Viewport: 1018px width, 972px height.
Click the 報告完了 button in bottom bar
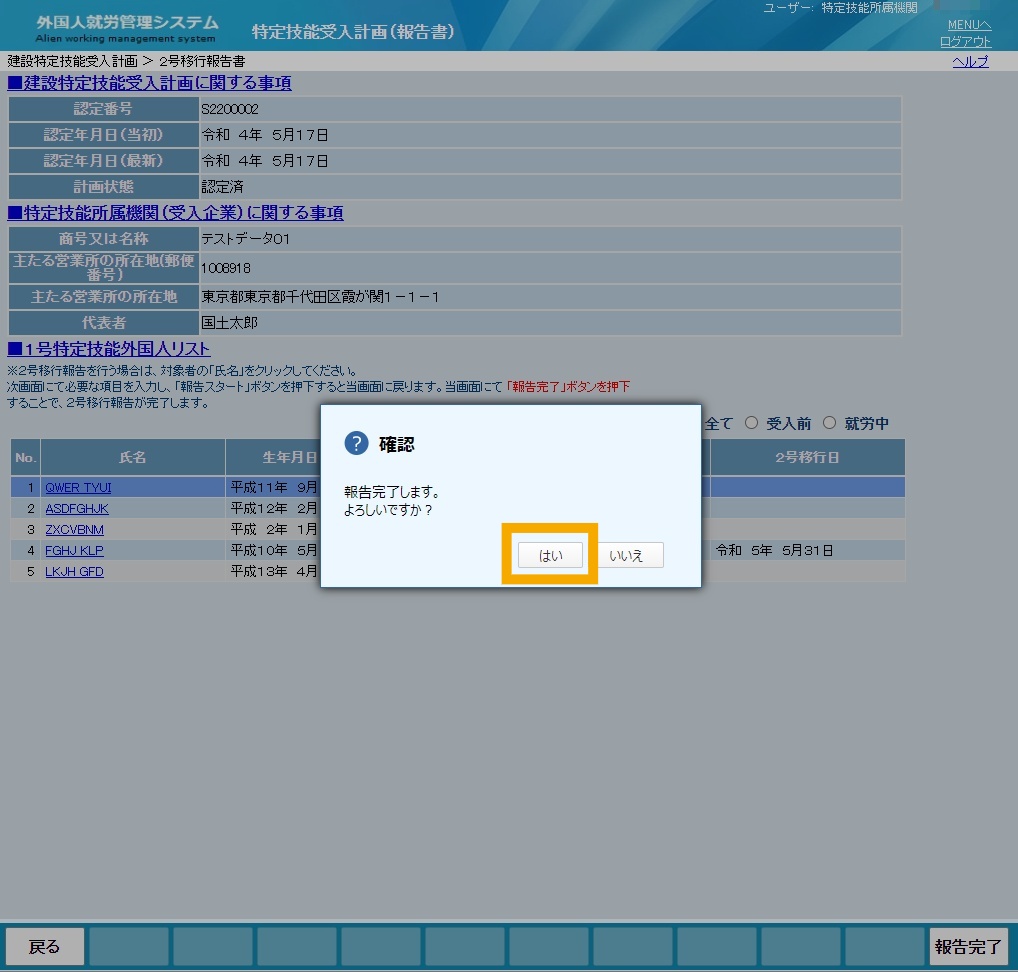pyautogui.click(x=968, y=947)
